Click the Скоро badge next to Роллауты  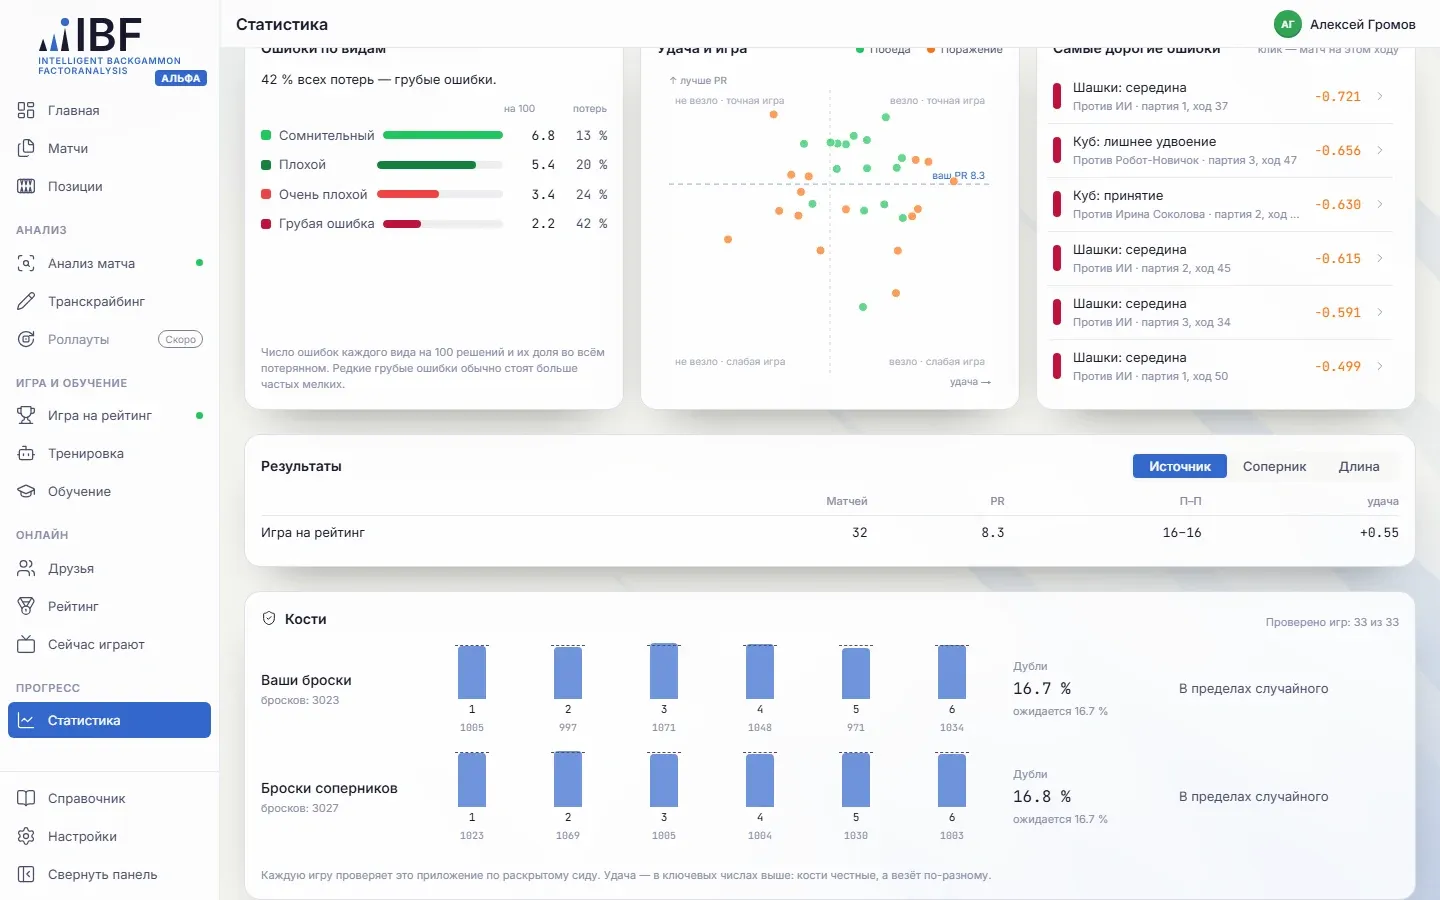point(181,339)
